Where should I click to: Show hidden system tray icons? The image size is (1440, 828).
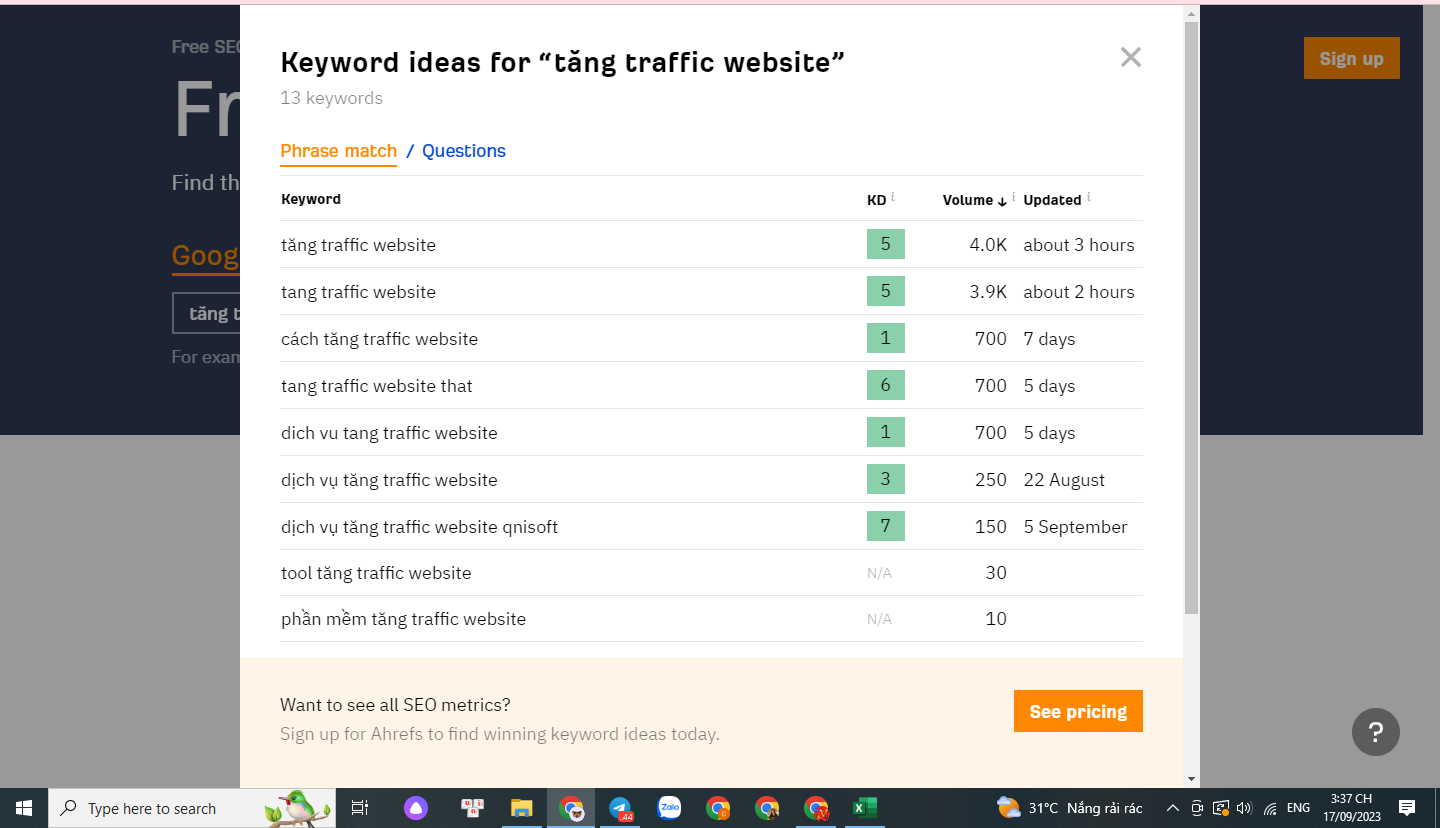click(1172, 808)
